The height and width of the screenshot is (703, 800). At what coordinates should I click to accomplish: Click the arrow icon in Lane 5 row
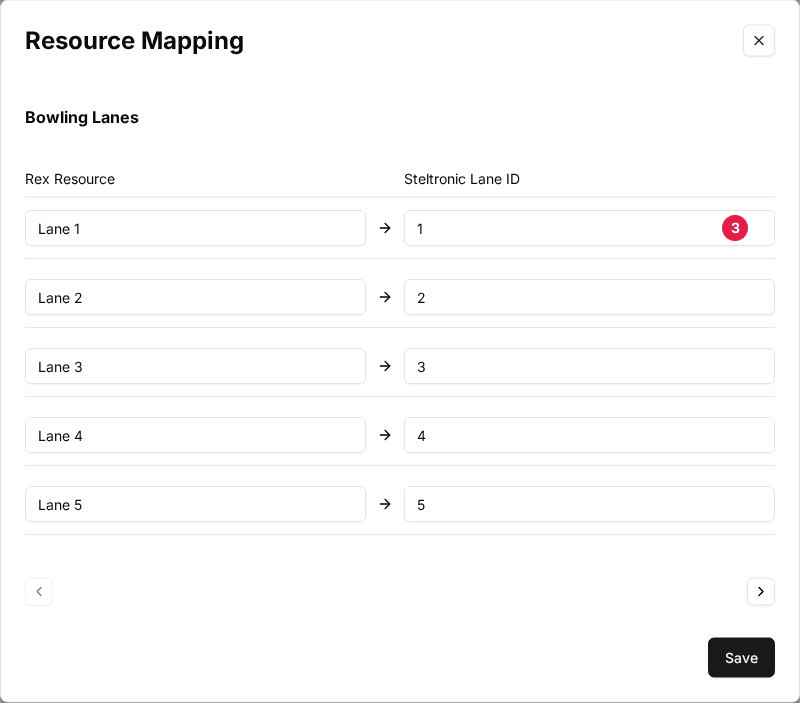(x=385, y=504)
